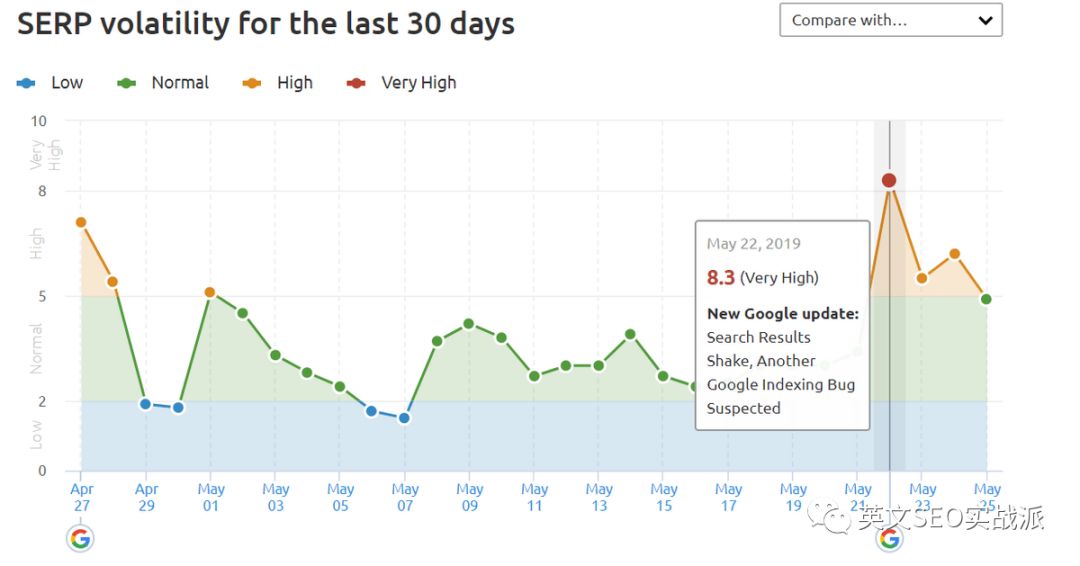
Task: Open the Google update icon under Apr 27
Action: pos(81,538)
